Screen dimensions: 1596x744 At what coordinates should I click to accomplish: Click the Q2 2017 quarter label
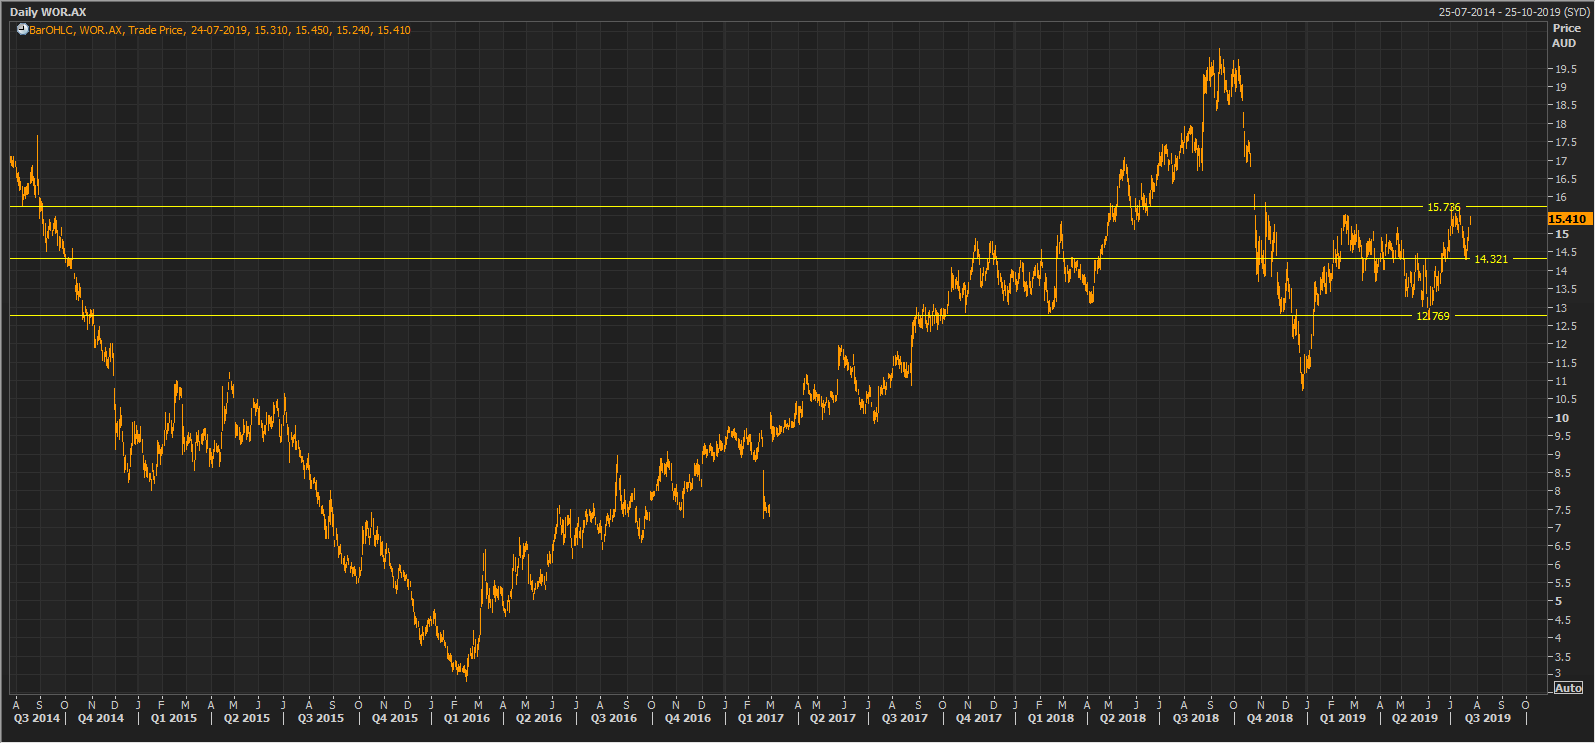click(x=833, y=718)
